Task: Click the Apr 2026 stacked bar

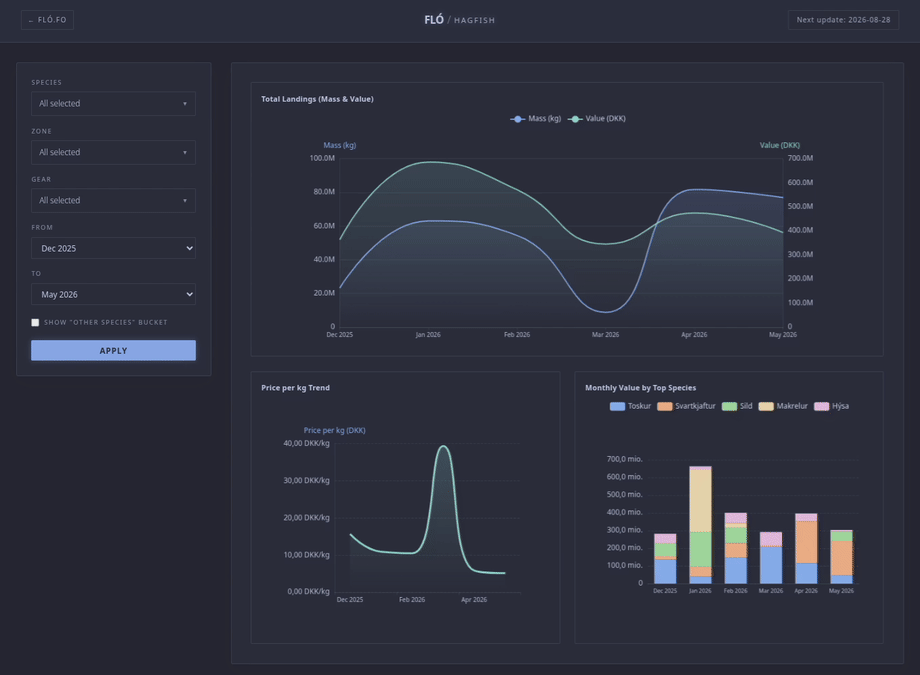Action: coord(806,548)
